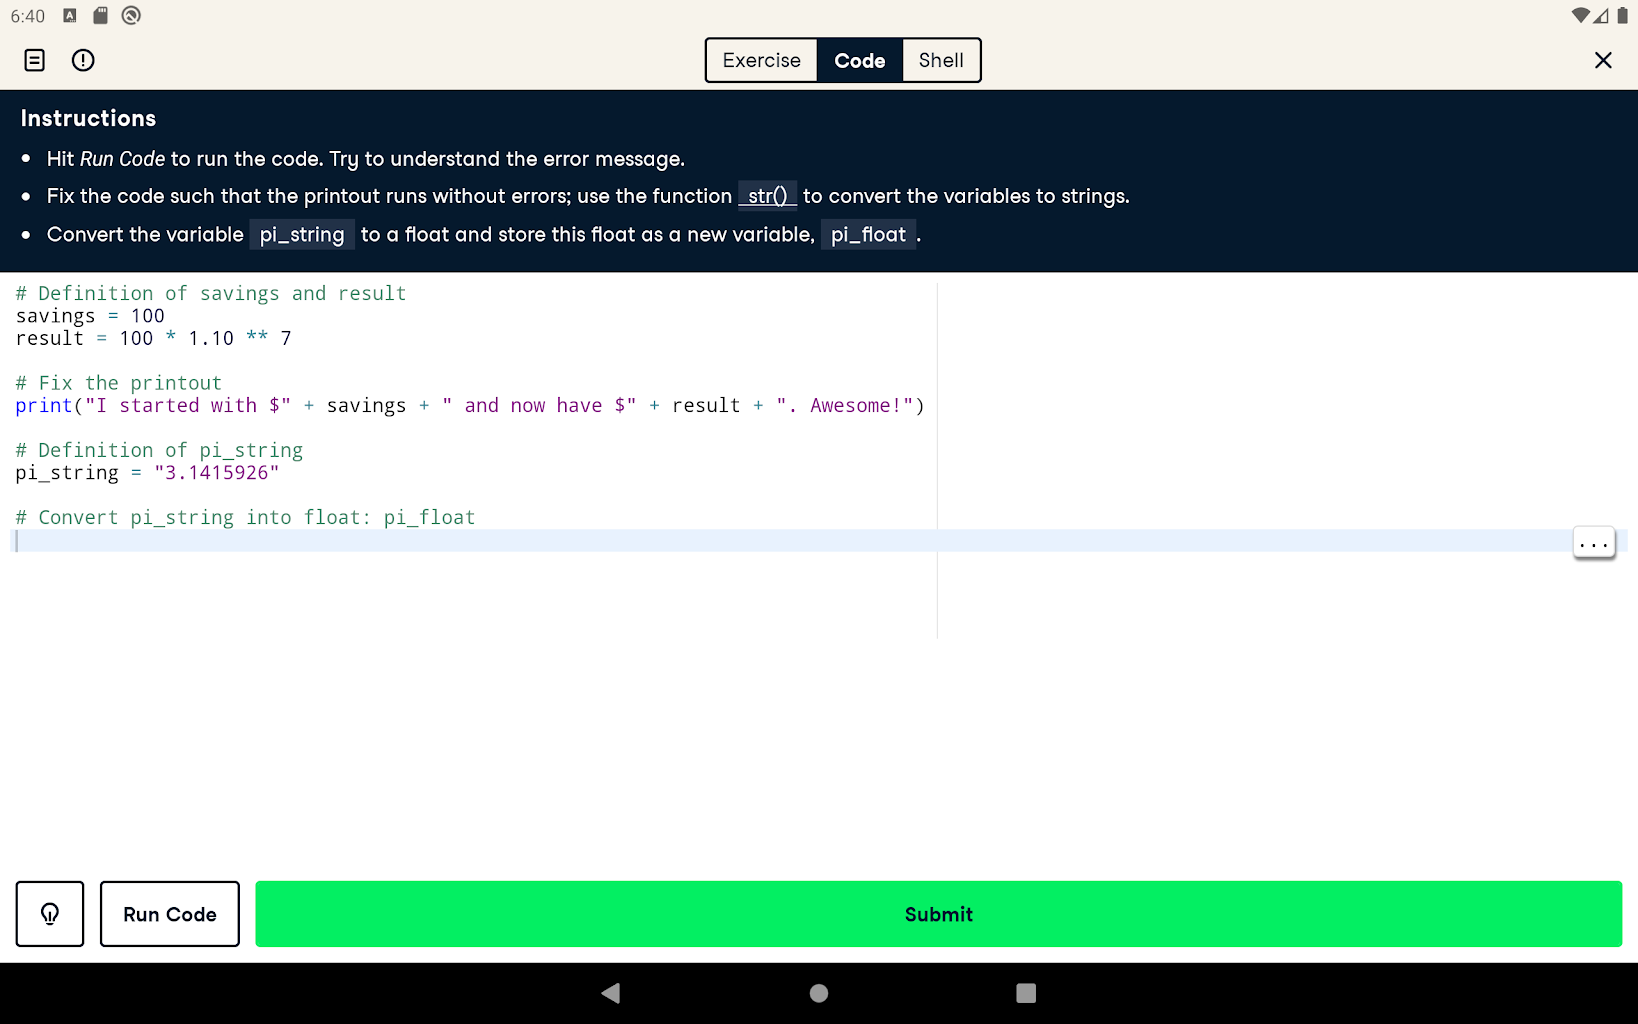Tap the battery status icon
The image size is (1638, 1024).
pyautogui.click(x=1622, y=15)
